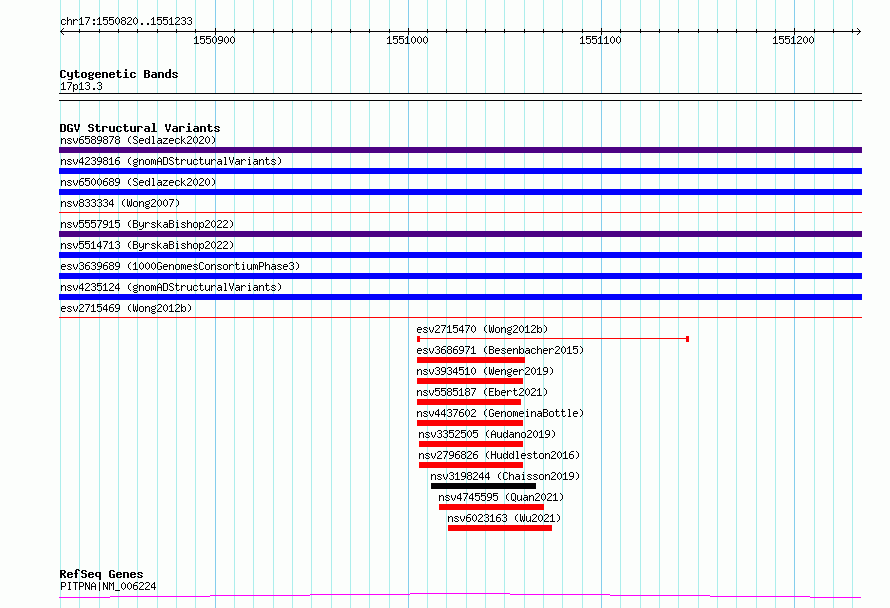Click the nsv4239816 (gnomADStructuralVariants) label
This screenshot has width=890, height=608.
click(x=171, y=161)
